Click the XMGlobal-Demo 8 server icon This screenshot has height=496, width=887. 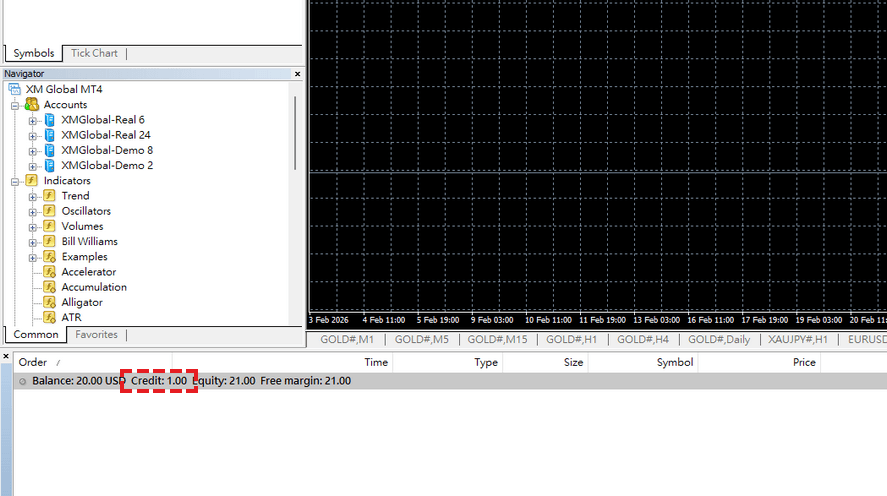point(50,150)
